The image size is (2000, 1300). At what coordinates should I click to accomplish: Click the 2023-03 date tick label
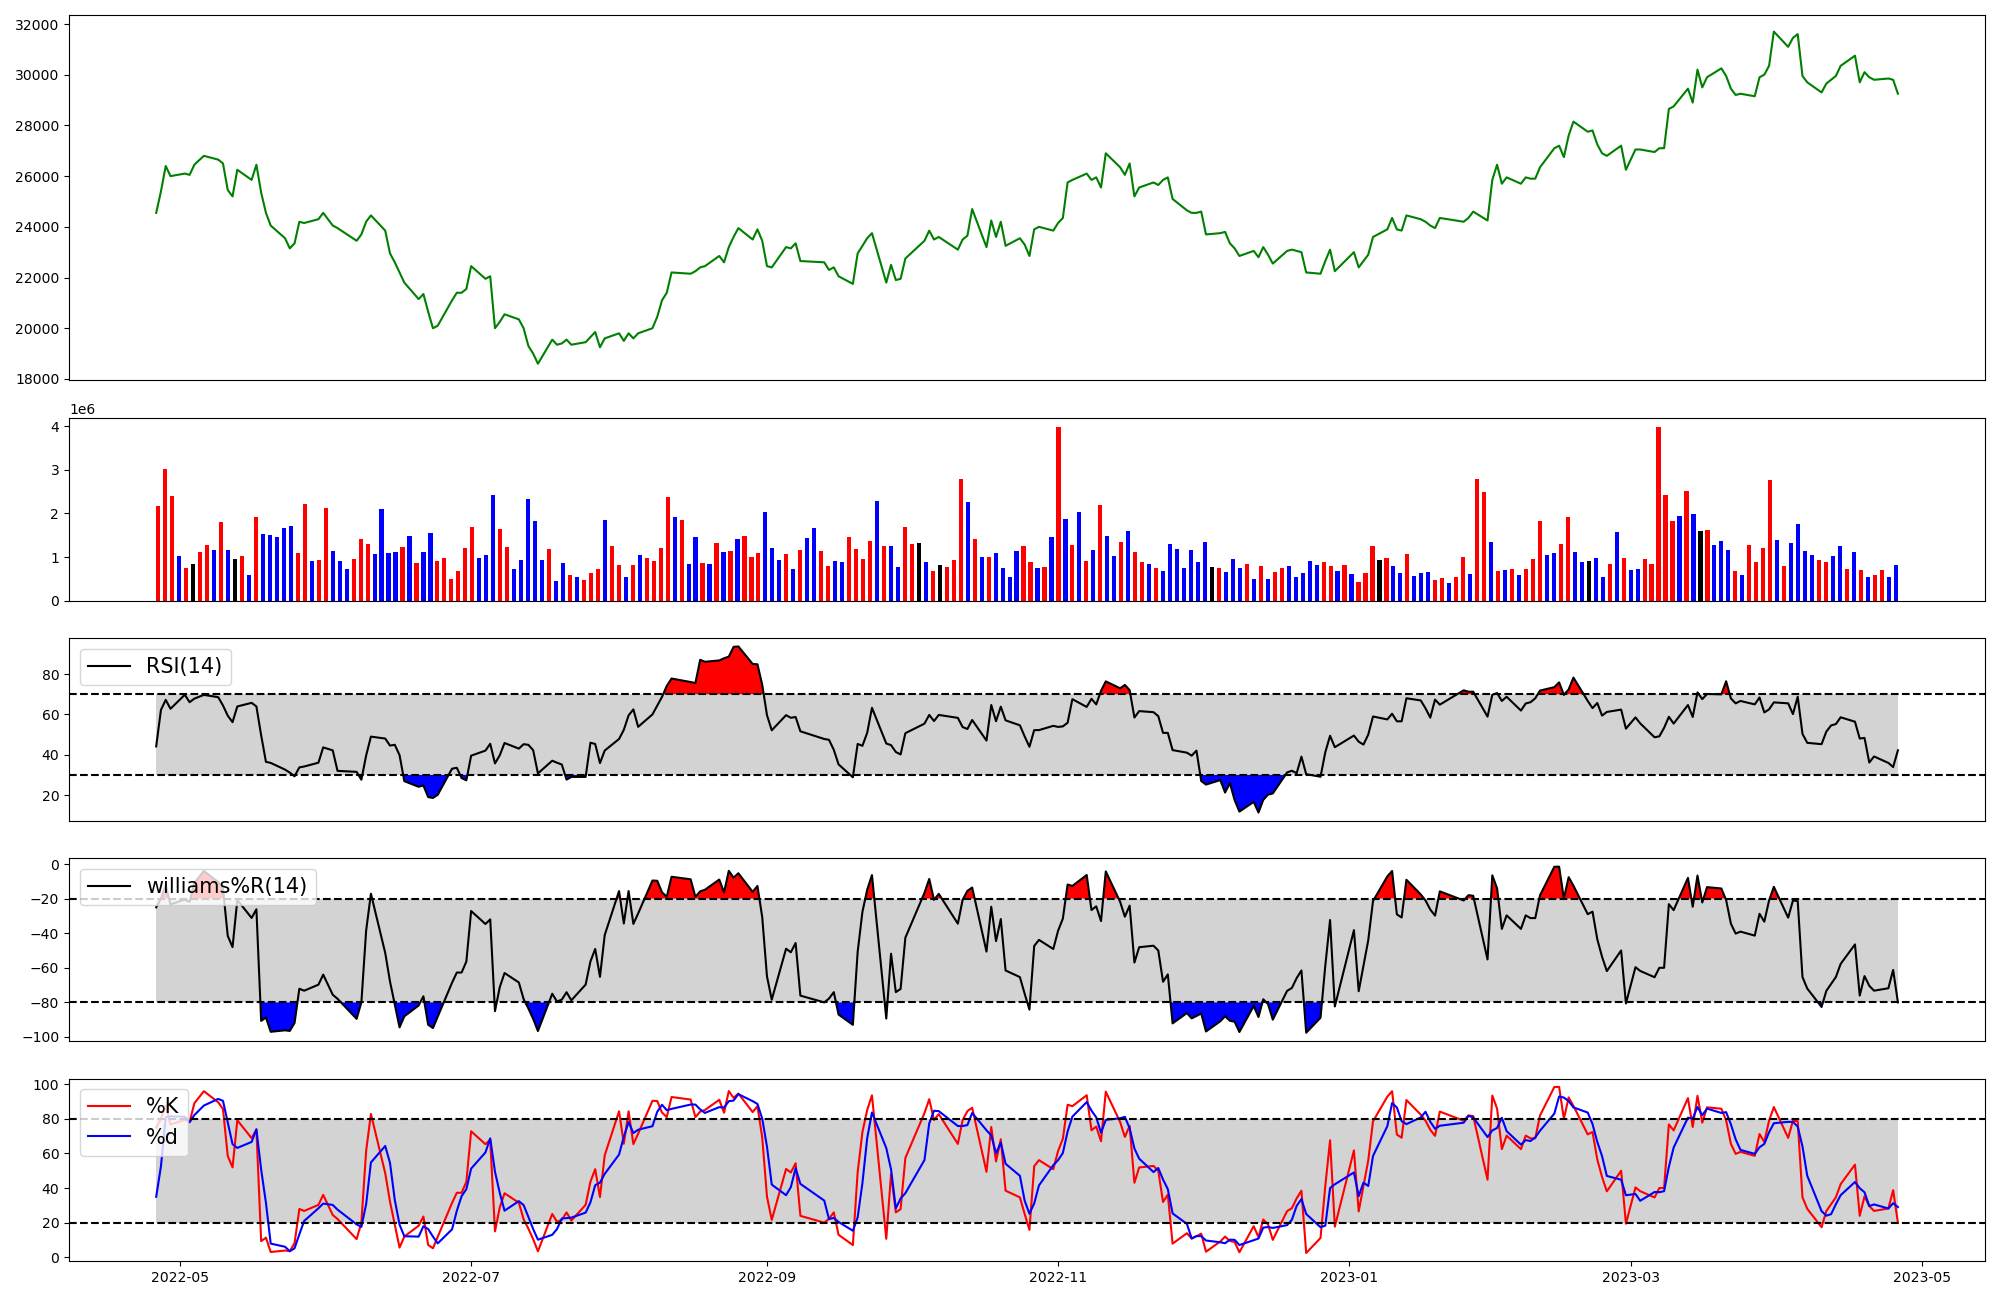coord(1631,1277)
